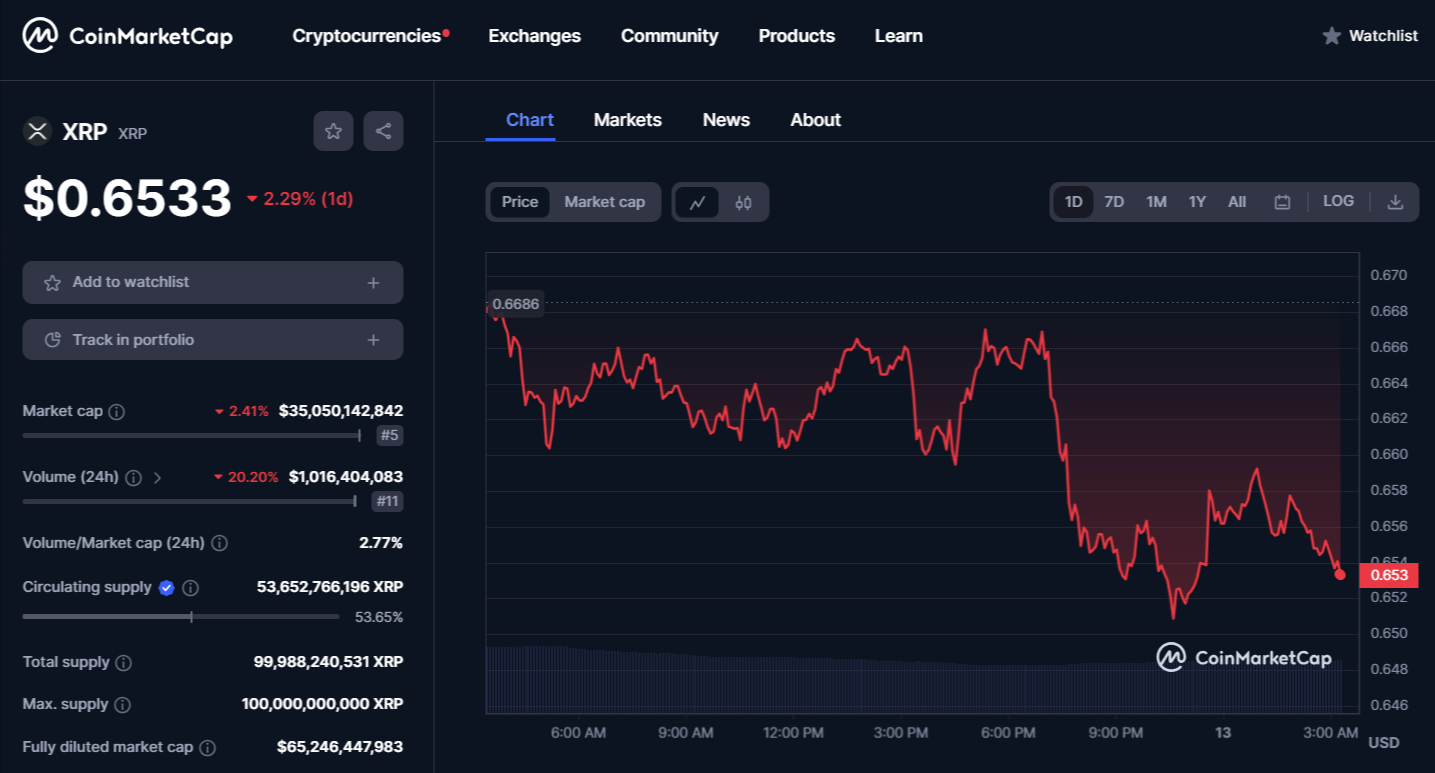
Task: Open the calendar date range icon
Action: coord(1282,202)
